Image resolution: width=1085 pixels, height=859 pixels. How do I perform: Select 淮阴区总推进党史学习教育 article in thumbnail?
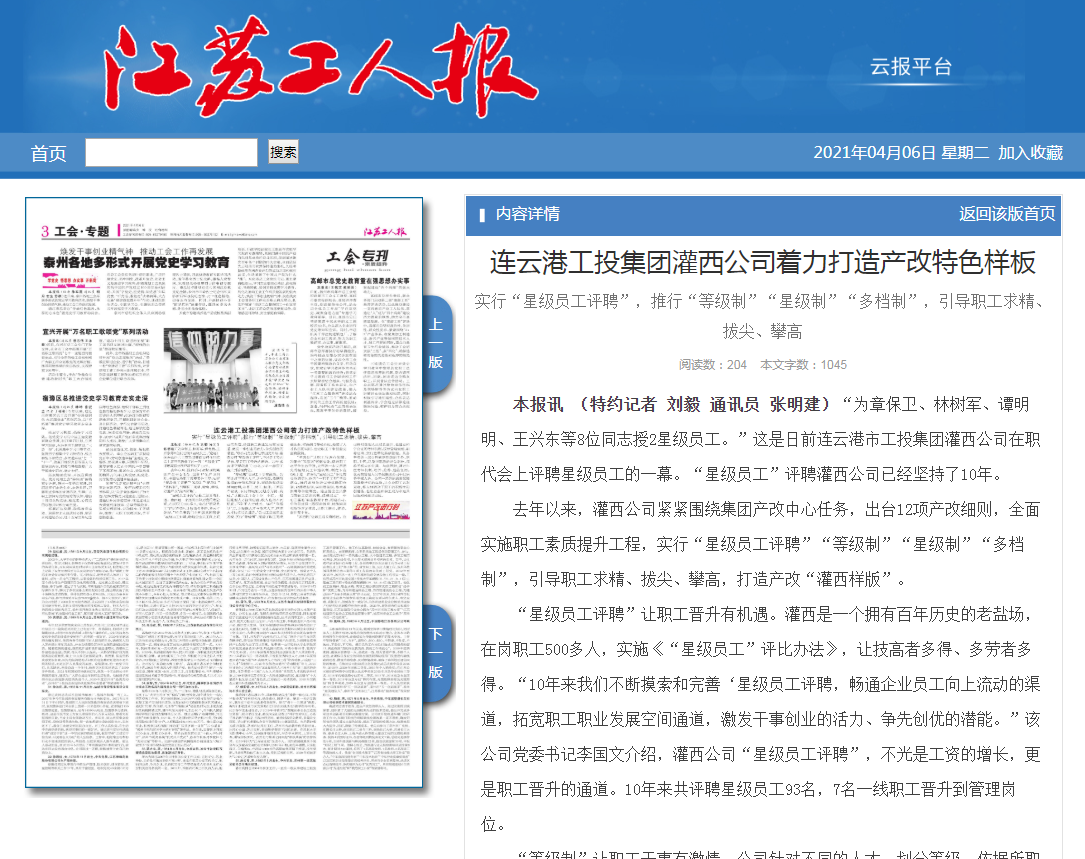[95, 398]
